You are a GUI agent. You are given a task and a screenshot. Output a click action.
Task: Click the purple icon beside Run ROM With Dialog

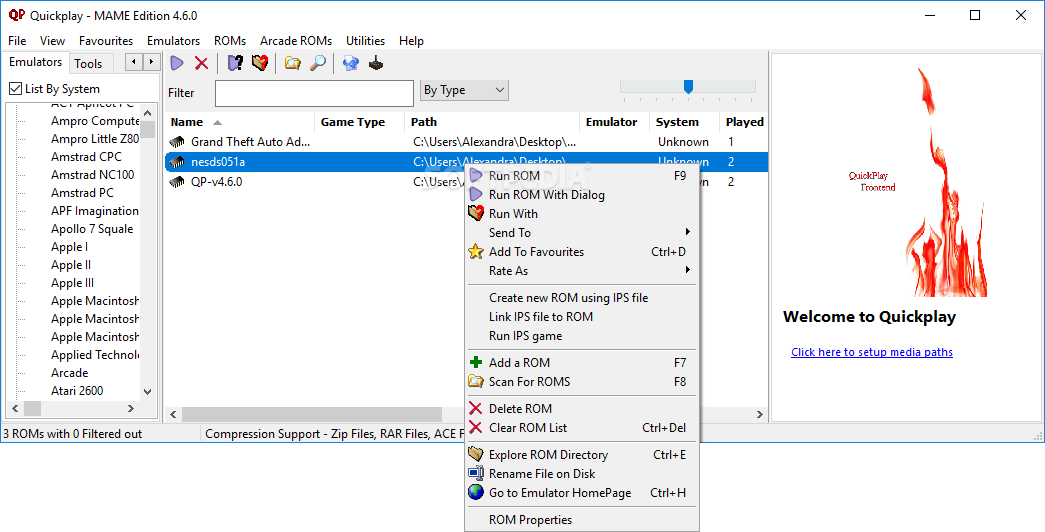point(476,195)
